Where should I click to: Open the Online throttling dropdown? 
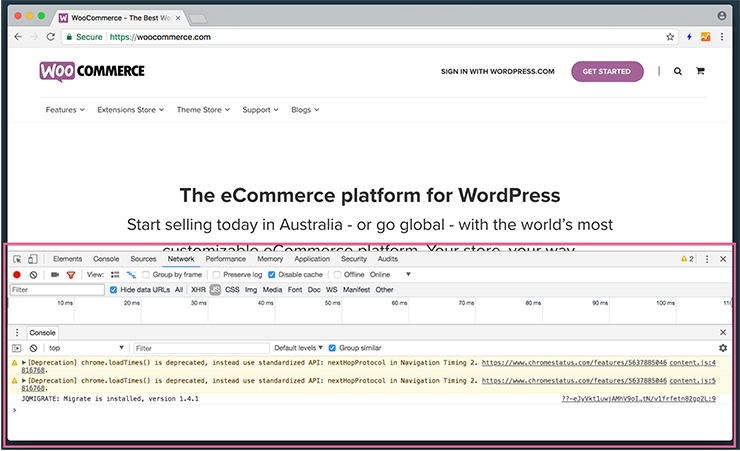[390, 275]
